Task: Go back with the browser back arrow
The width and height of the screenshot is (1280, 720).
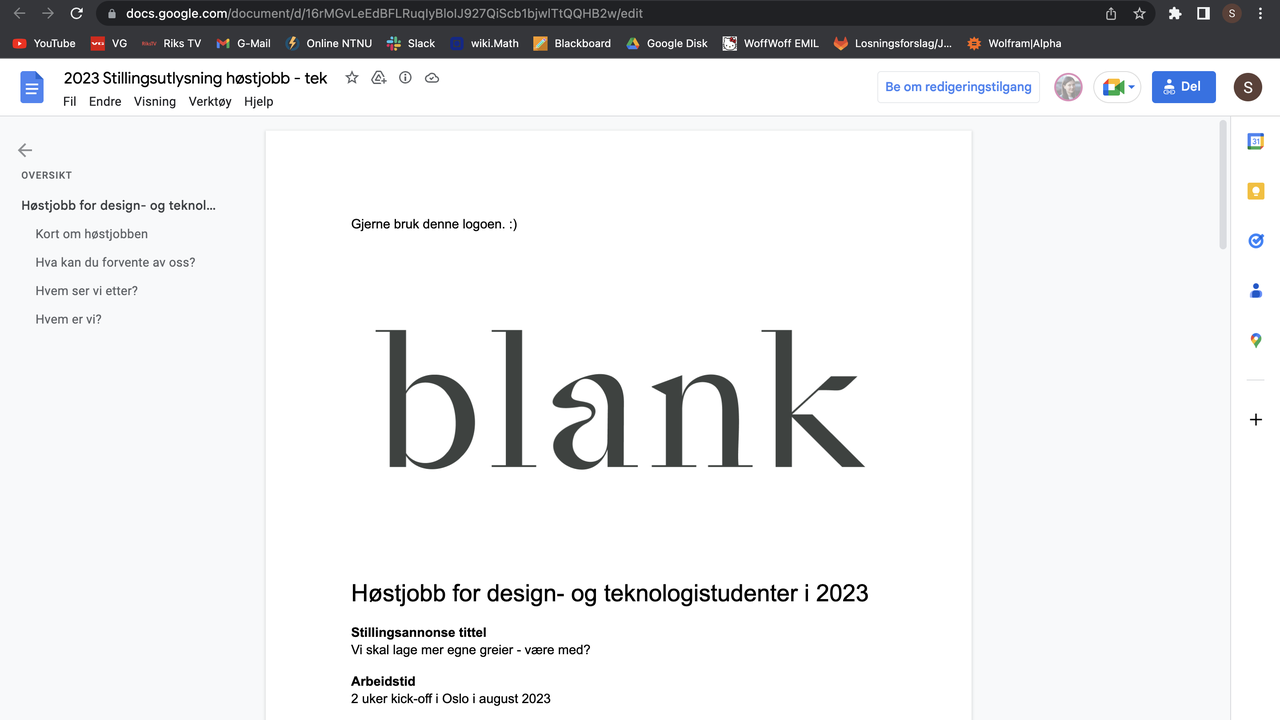Action: point(19,14)
